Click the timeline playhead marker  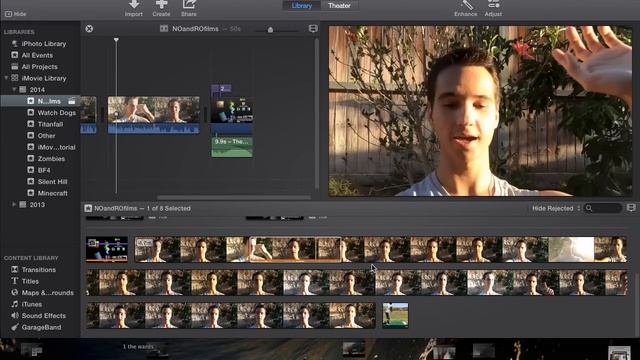116,40
